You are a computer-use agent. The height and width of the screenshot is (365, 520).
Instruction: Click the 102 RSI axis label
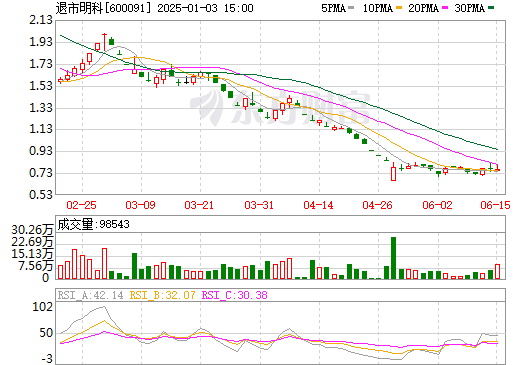click(x=43, y=307)
